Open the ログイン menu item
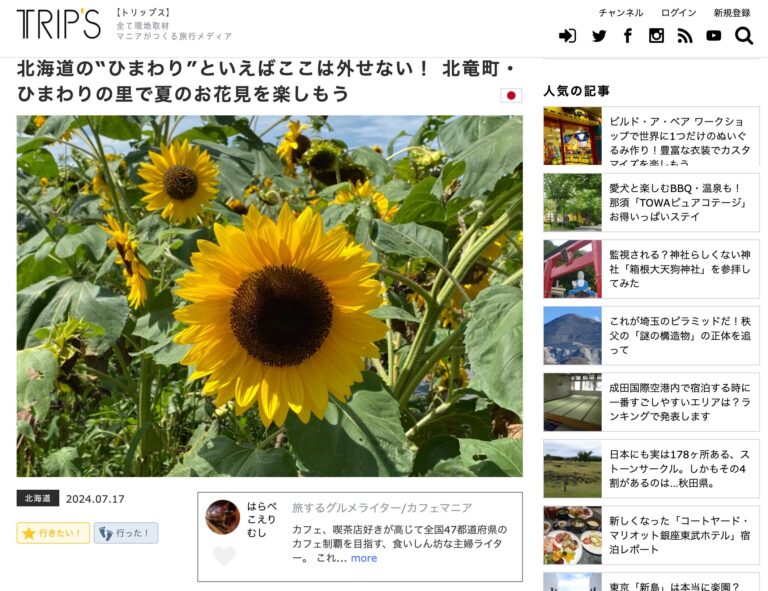 click(x=678, y=13)
